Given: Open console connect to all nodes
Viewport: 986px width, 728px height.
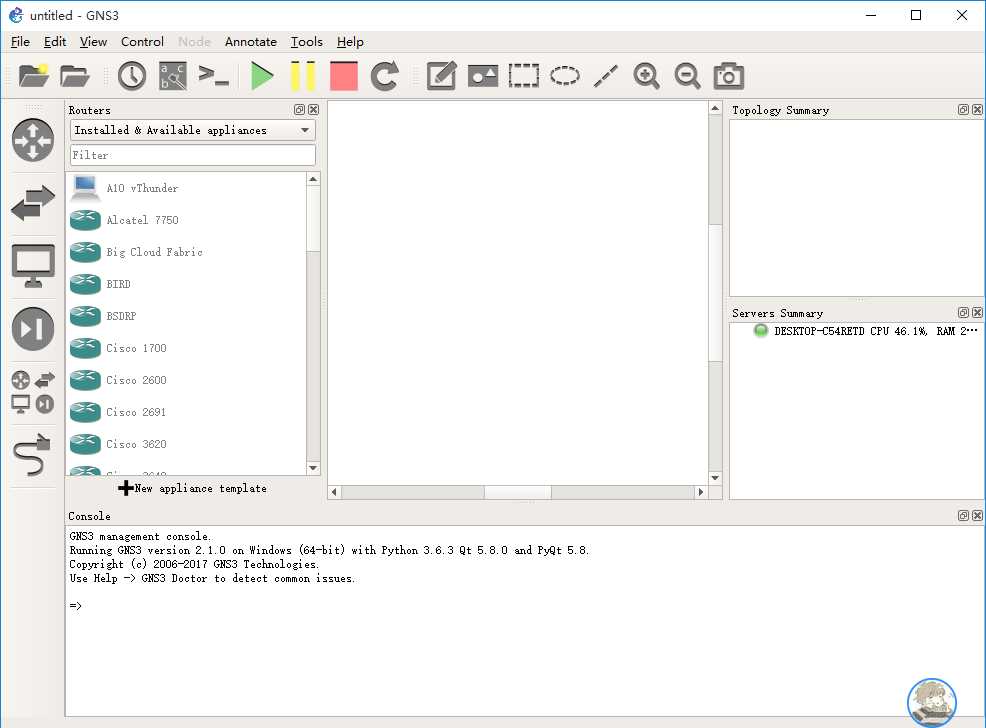Looking at the screenshot, I should click(x=214, y=76).
